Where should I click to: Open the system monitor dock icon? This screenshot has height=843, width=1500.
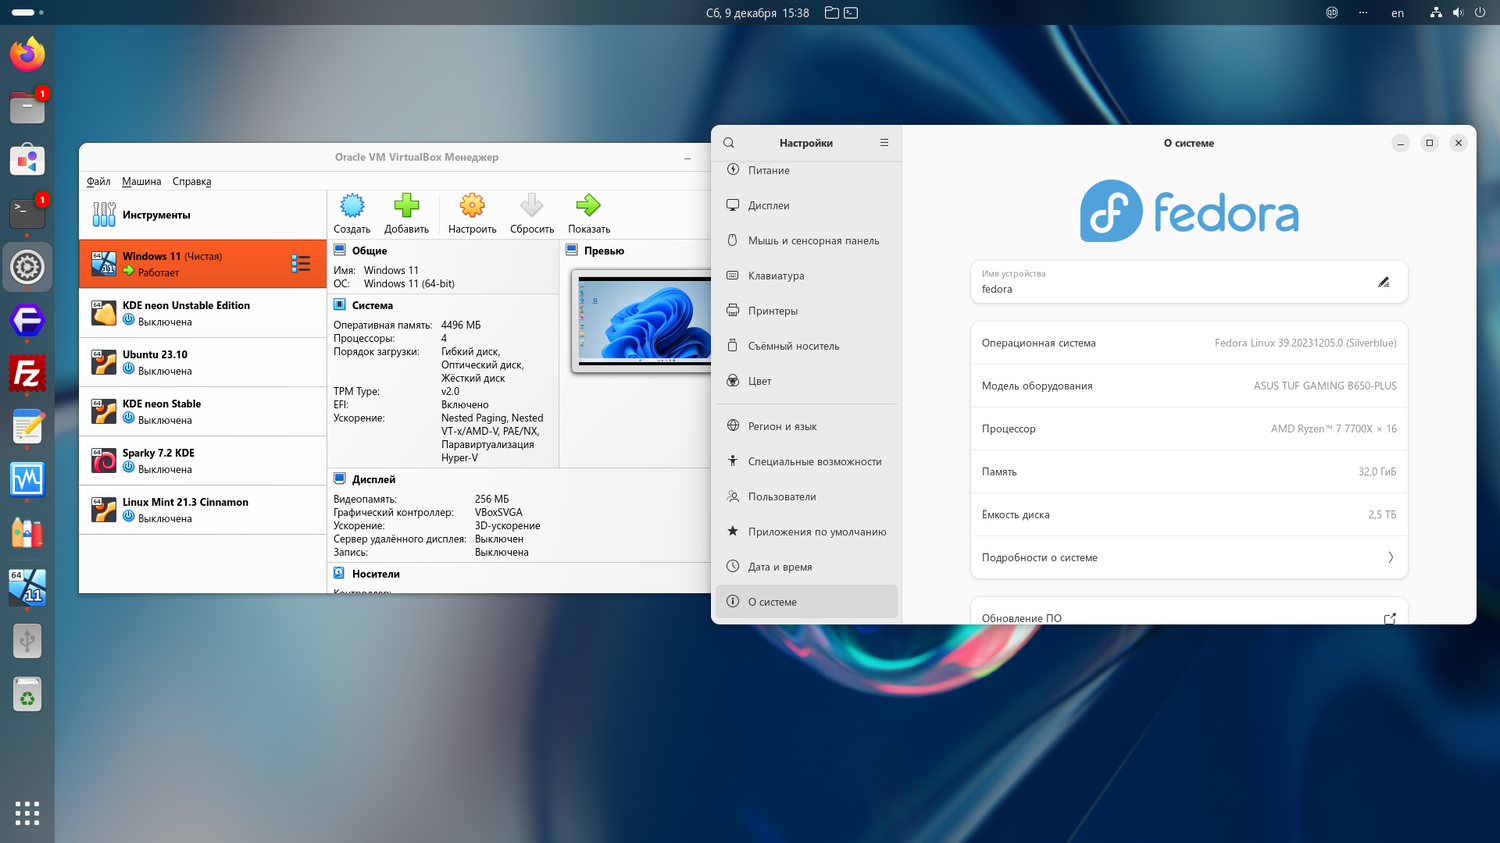coord(27,480)
